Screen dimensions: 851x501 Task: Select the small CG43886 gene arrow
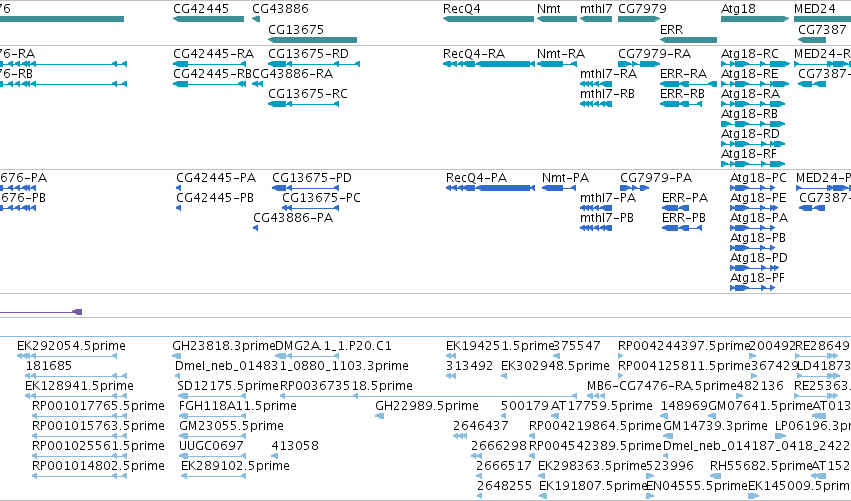(256, 19)
